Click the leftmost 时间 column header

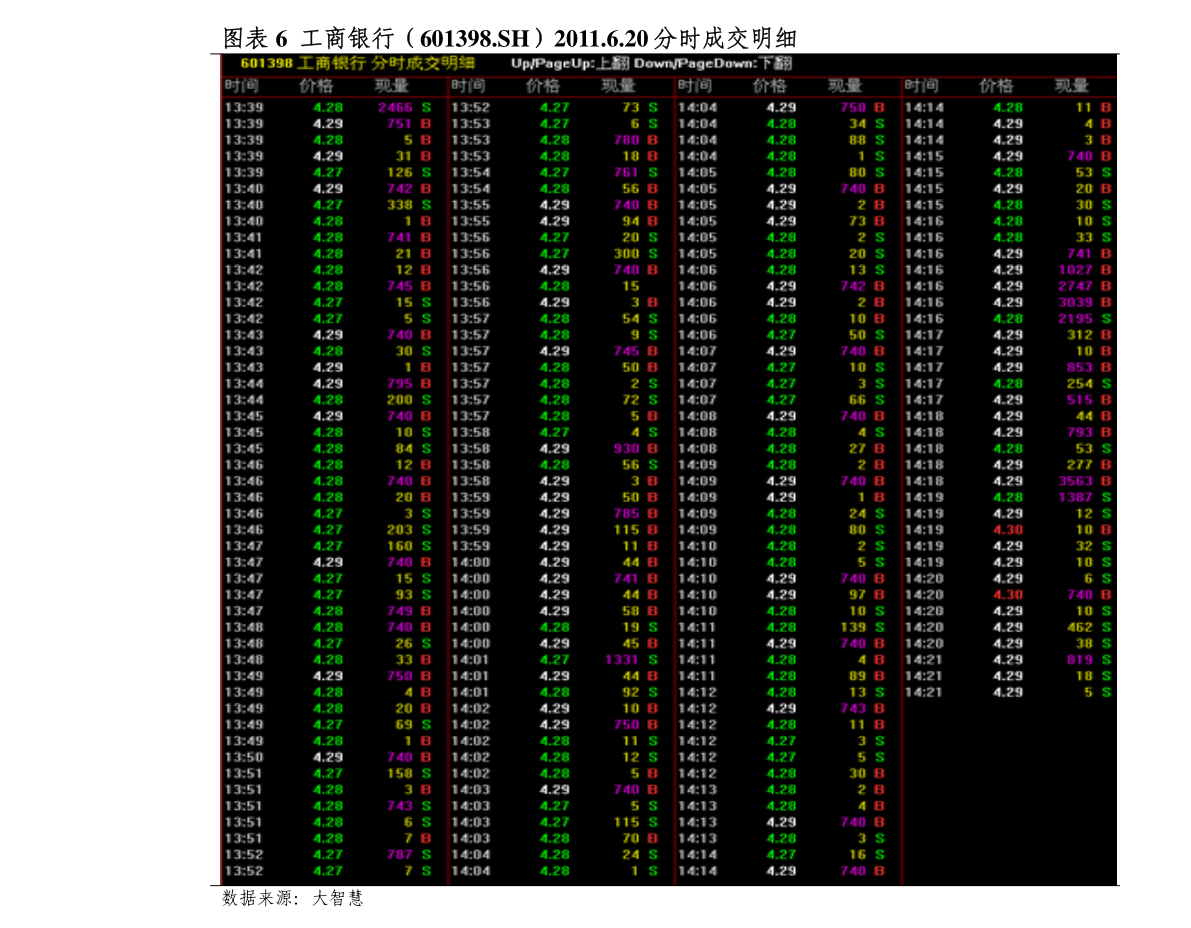click(242, 86)
